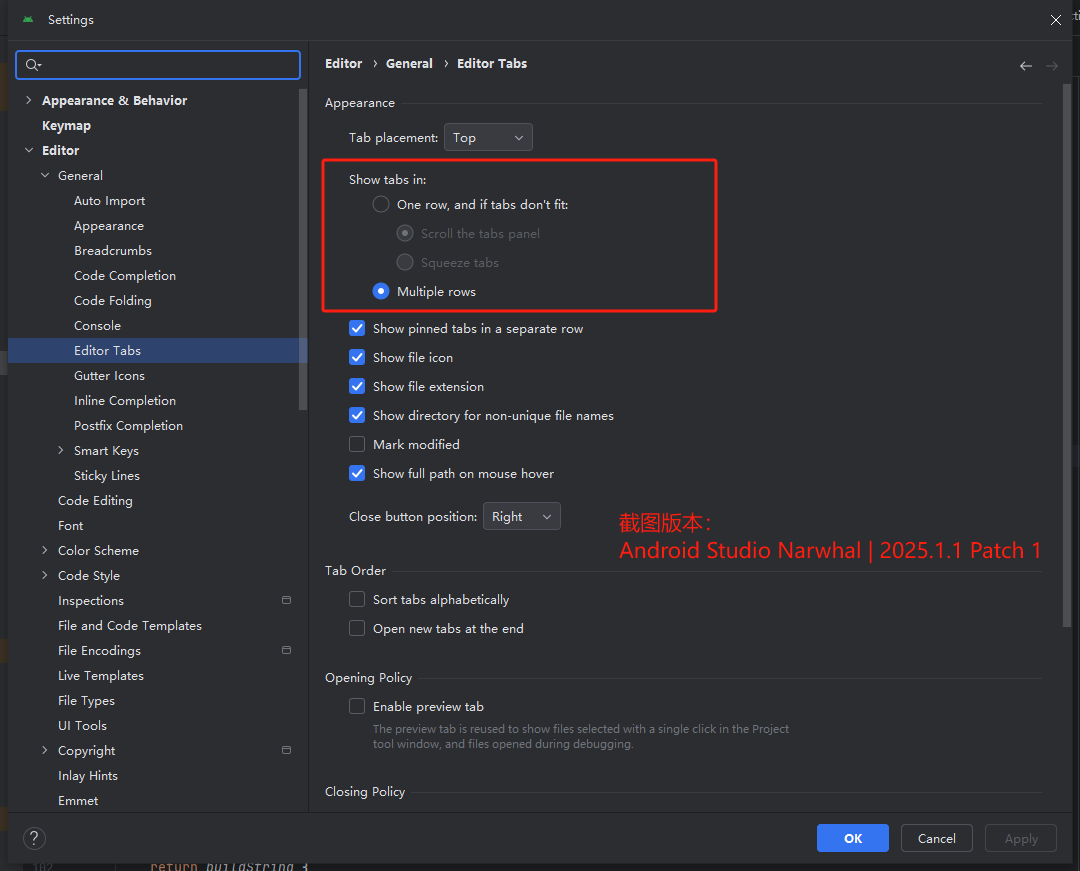
Task: Enable Open new tabs at the end
Action: (357, 628)
